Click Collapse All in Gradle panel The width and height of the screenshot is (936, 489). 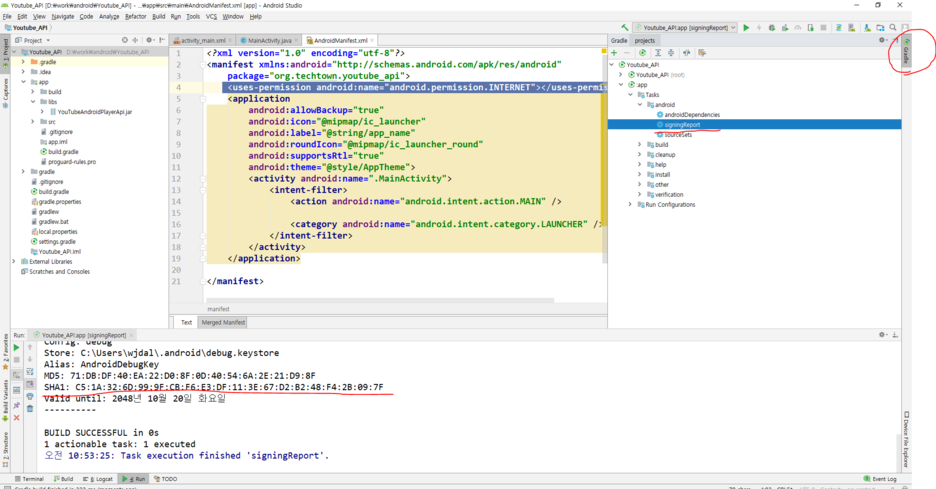[671, 53]
